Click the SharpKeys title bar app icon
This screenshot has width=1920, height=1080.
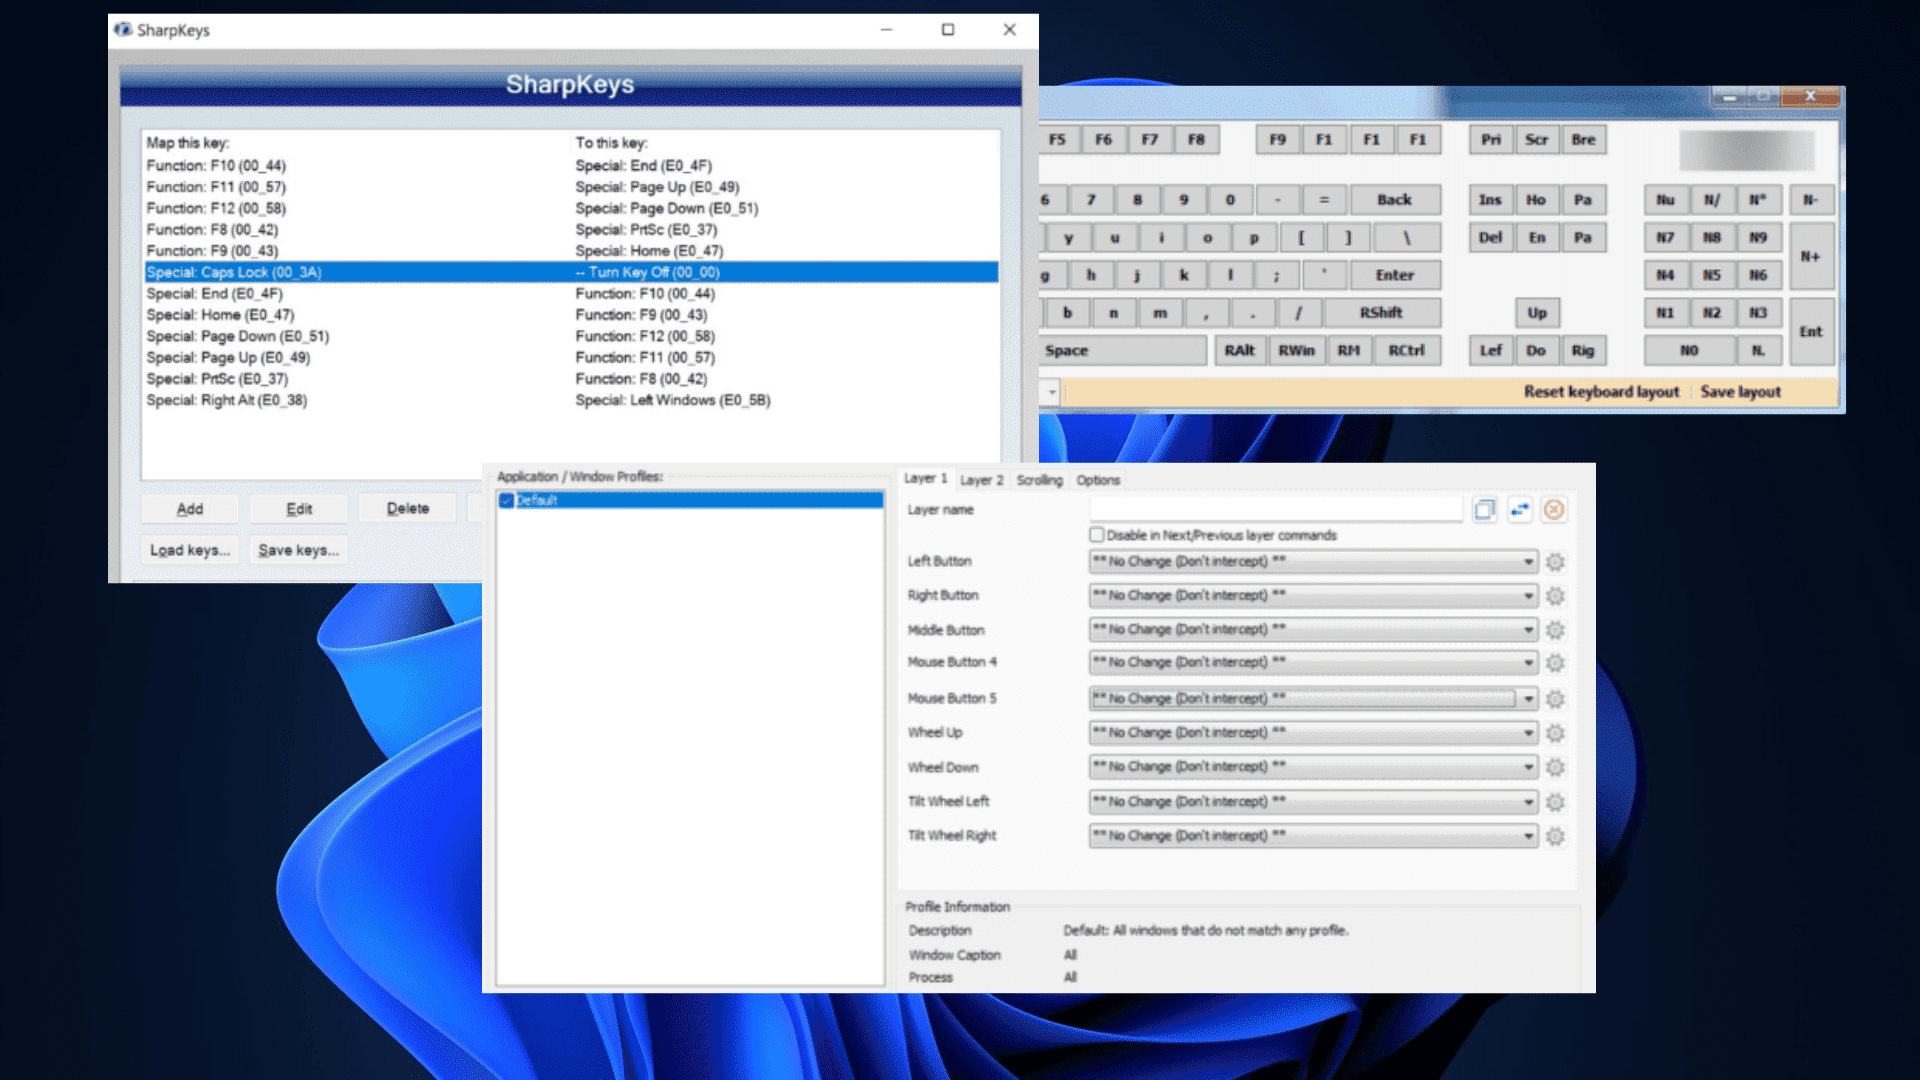(123, 30)
